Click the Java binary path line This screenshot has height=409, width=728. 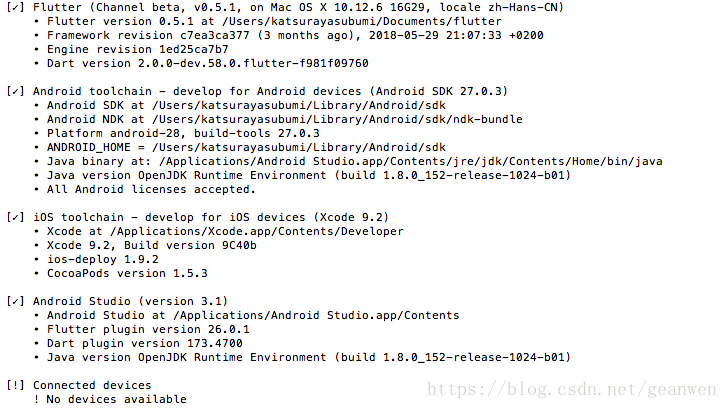pyautogui.click(x=355, y=161)
